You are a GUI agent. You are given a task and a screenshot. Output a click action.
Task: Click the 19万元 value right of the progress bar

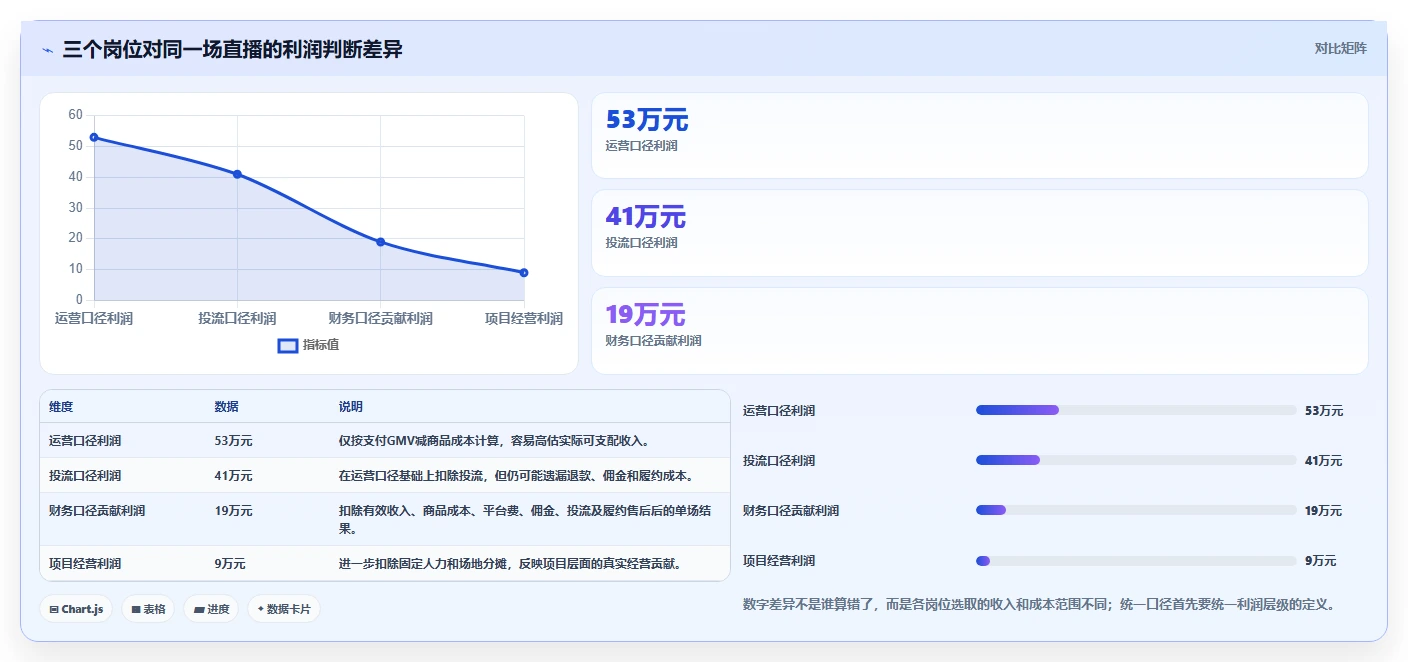pos(1324,511)
